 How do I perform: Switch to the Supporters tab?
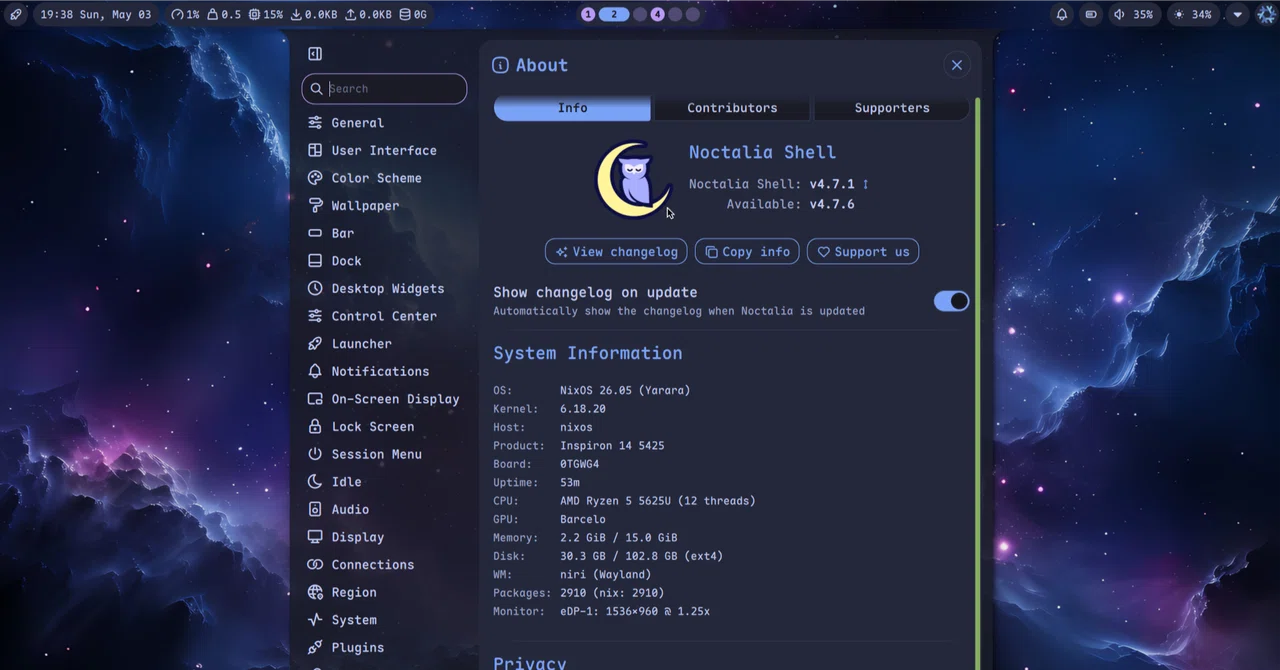coord(892,108)
